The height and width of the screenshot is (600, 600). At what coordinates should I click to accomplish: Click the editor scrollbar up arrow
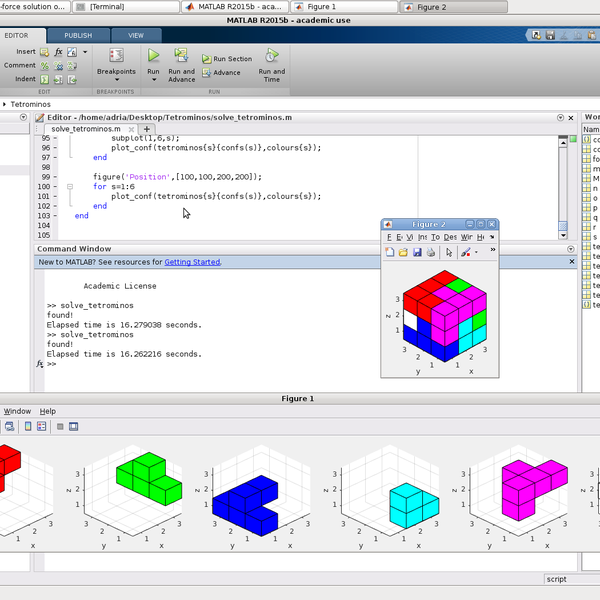tap(563, 143)
